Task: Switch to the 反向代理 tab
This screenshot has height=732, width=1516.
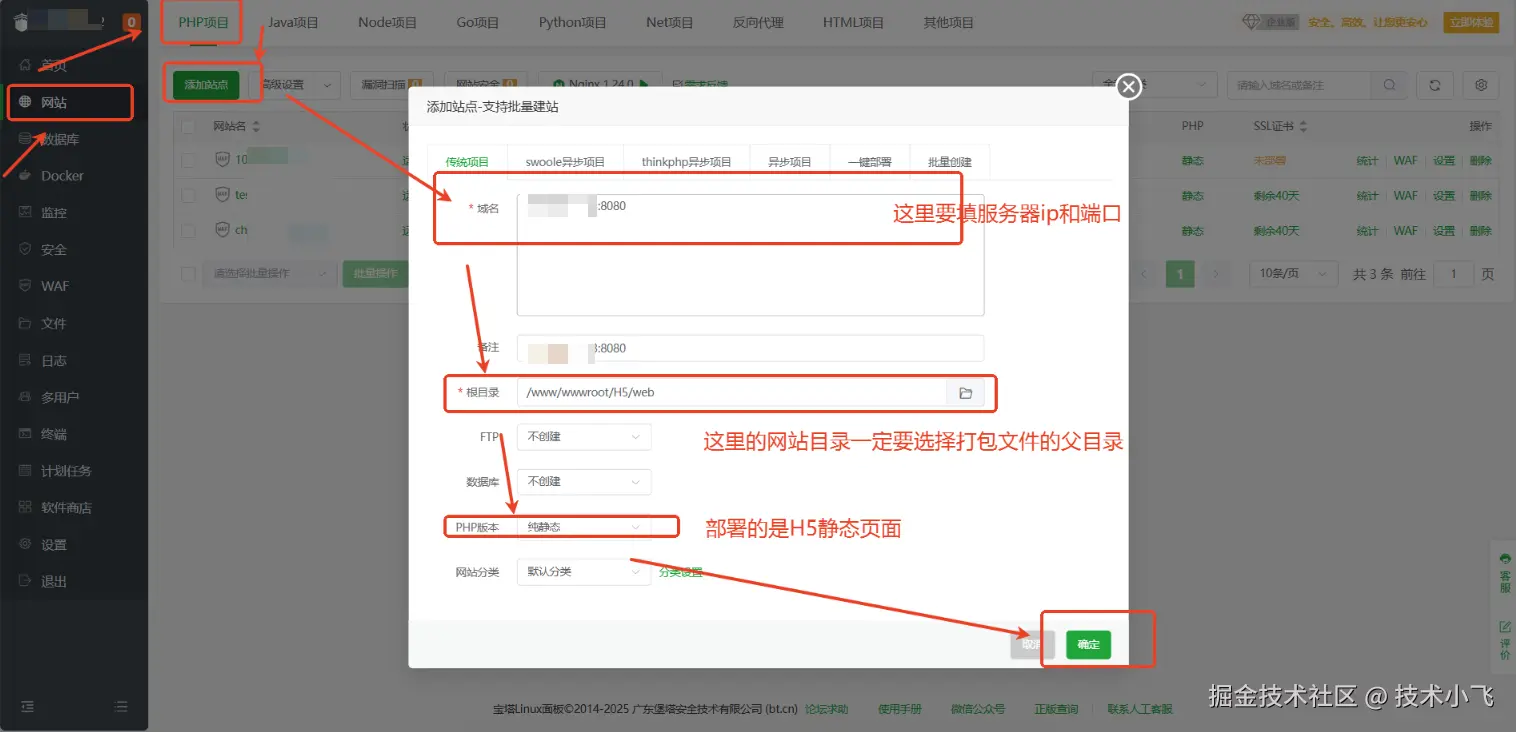Action: [758, 22]
